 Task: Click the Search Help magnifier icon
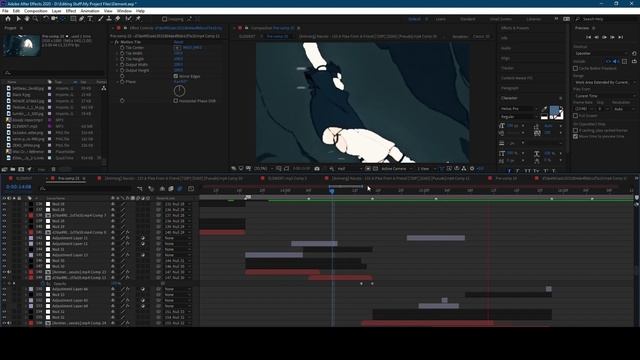click(x=578, y=19)
